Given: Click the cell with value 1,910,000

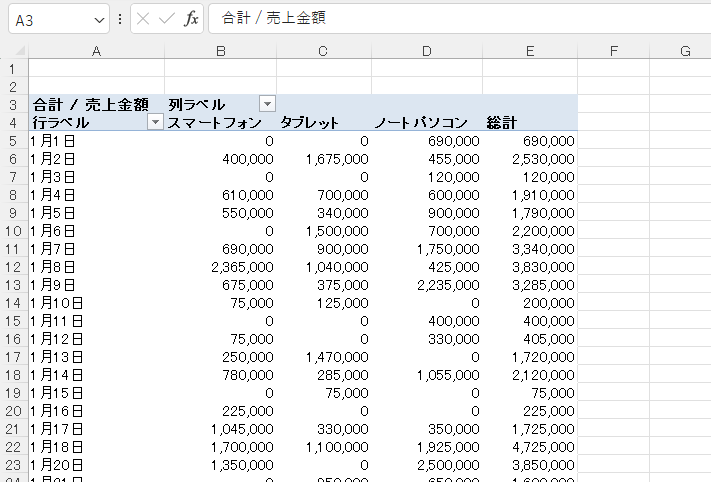Looking at the screenshot, I should [x=530, y=195].
